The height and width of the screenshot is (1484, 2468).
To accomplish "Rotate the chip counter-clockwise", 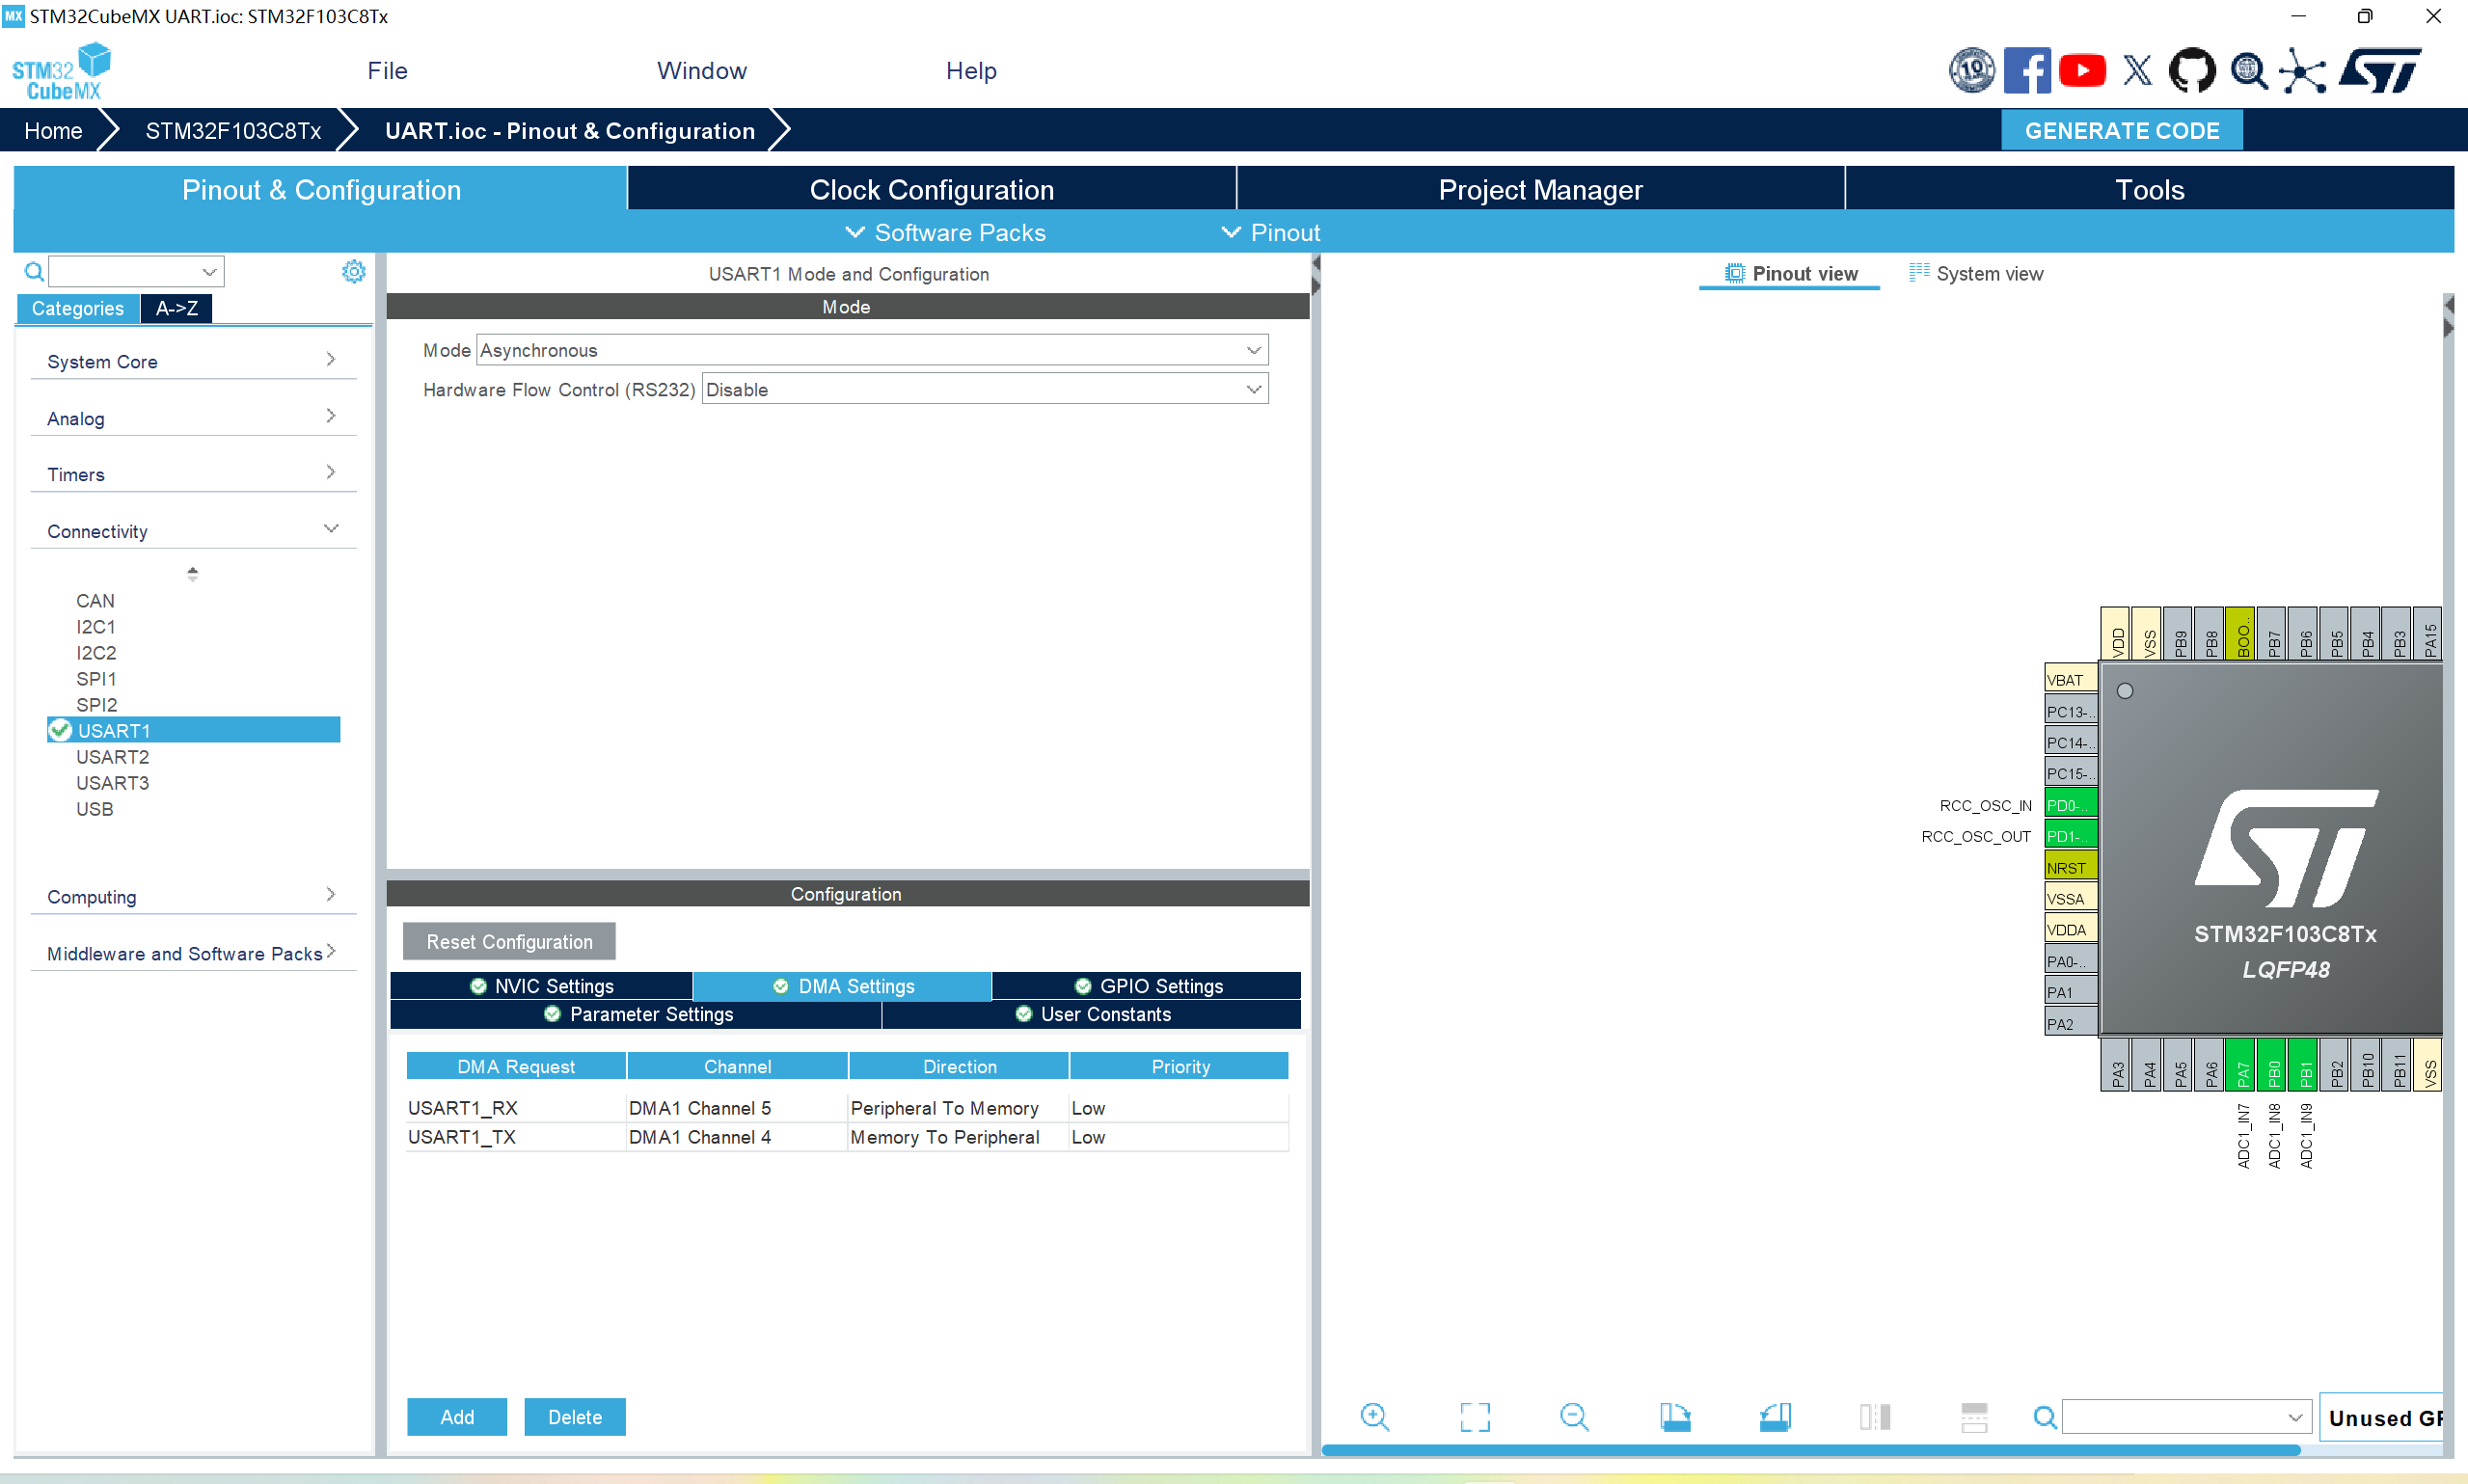I will click(1775, 1416).
